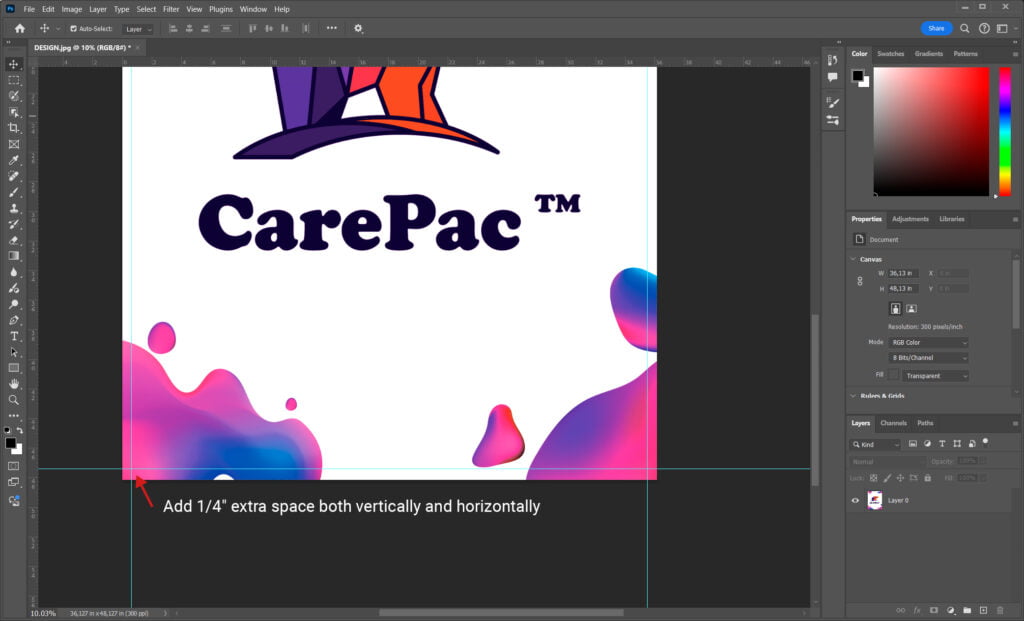Open the Add layer style (fx) menu
This screenshot has height=621, width=1024.
tap(916, 610)
